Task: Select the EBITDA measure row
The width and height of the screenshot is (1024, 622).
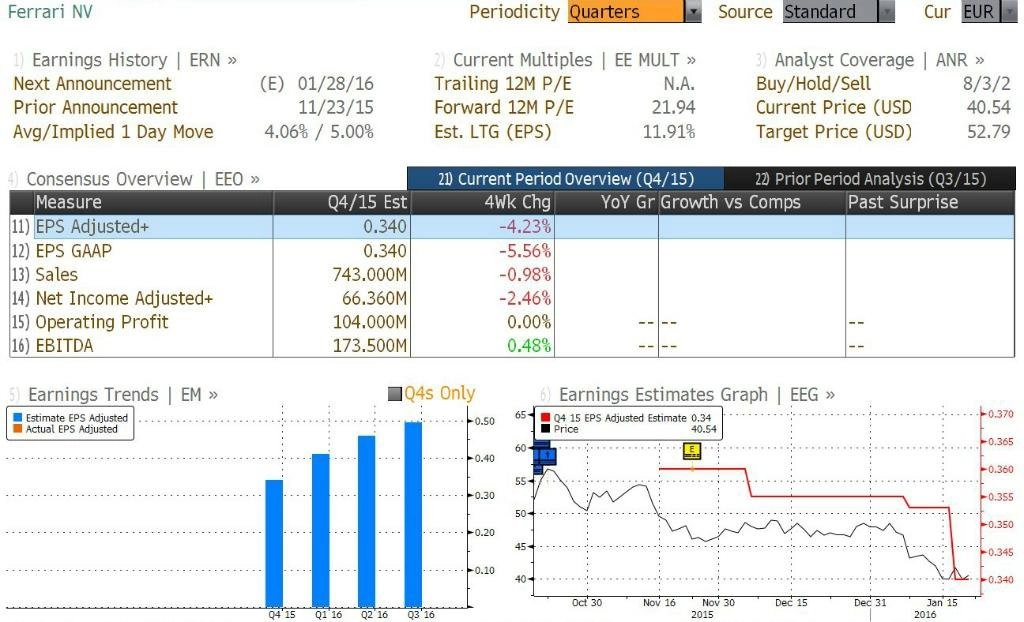Action: [512, 346]
